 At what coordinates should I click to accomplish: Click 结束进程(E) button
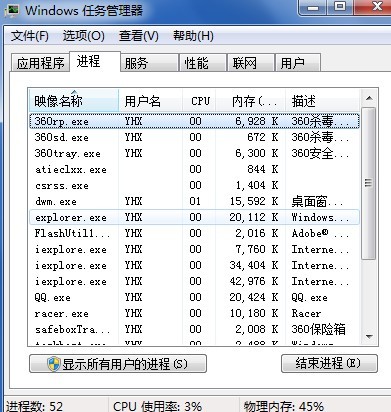coord(329,363)
